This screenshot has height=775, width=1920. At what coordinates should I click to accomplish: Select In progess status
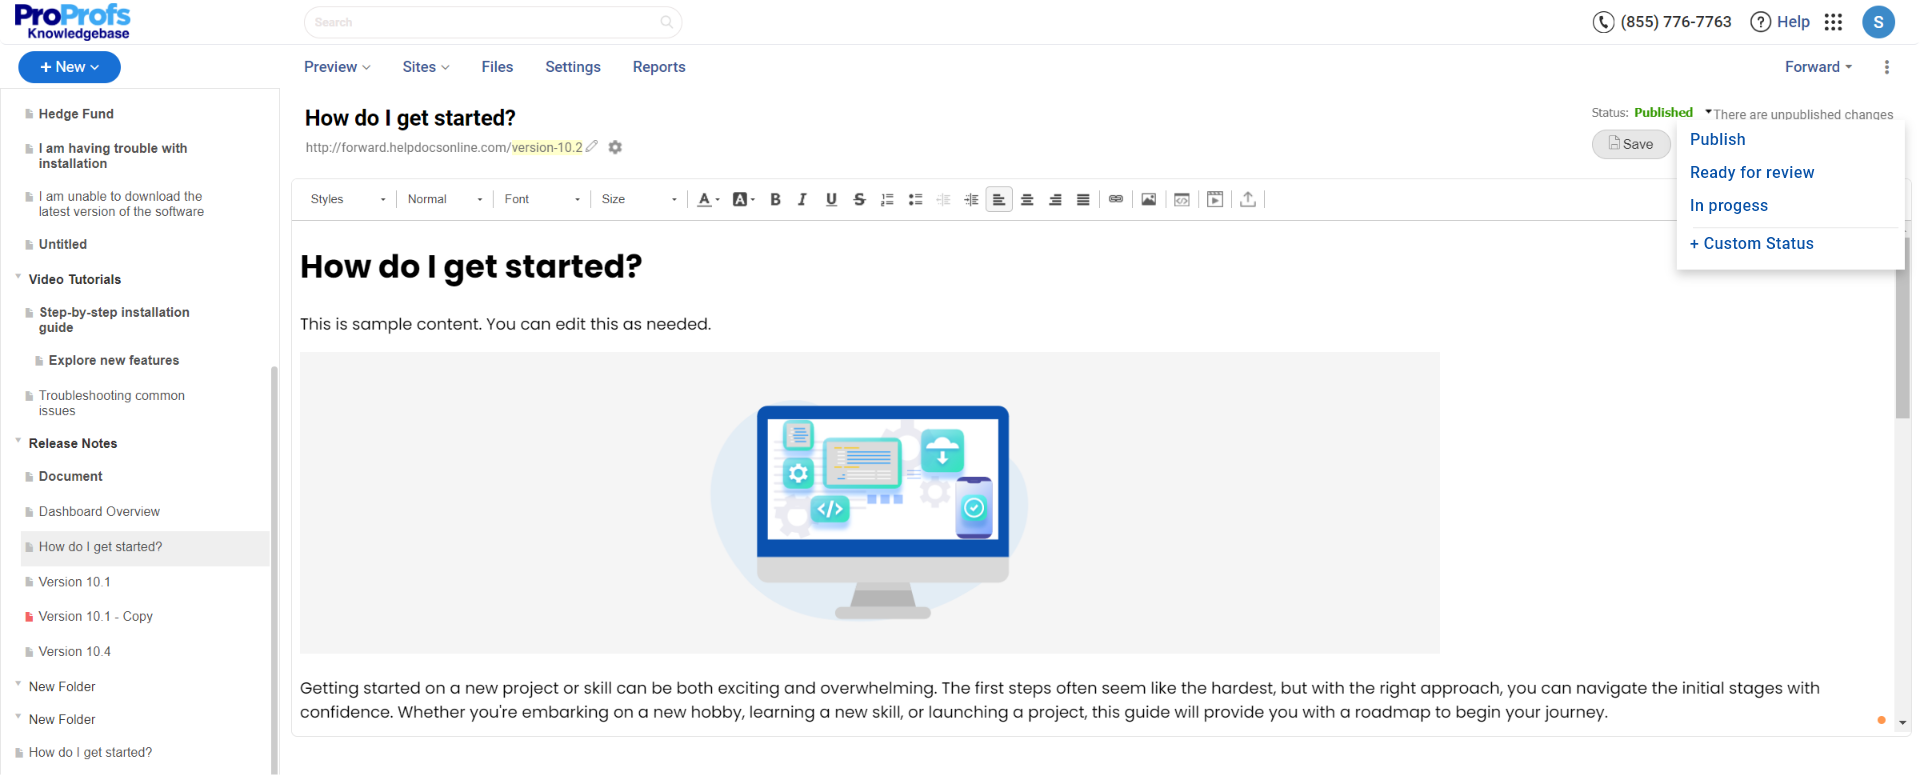[x=1729, y=205]
